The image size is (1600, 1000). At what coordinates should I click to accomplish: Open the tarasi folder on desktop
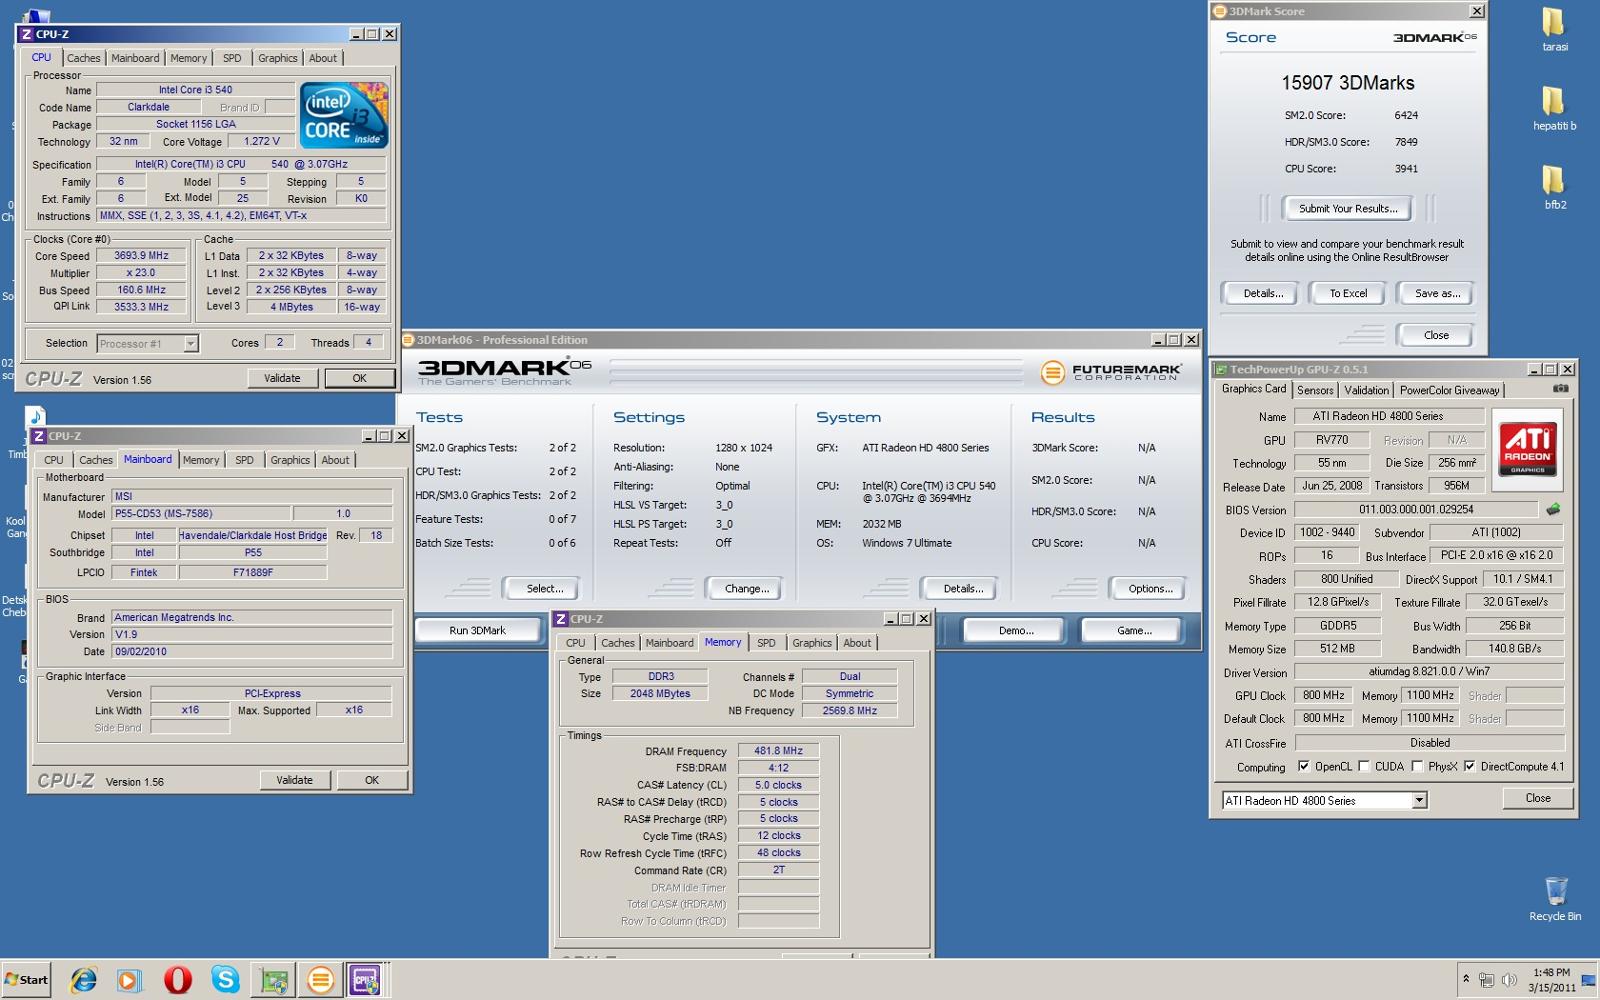(x=1554, y=30)
